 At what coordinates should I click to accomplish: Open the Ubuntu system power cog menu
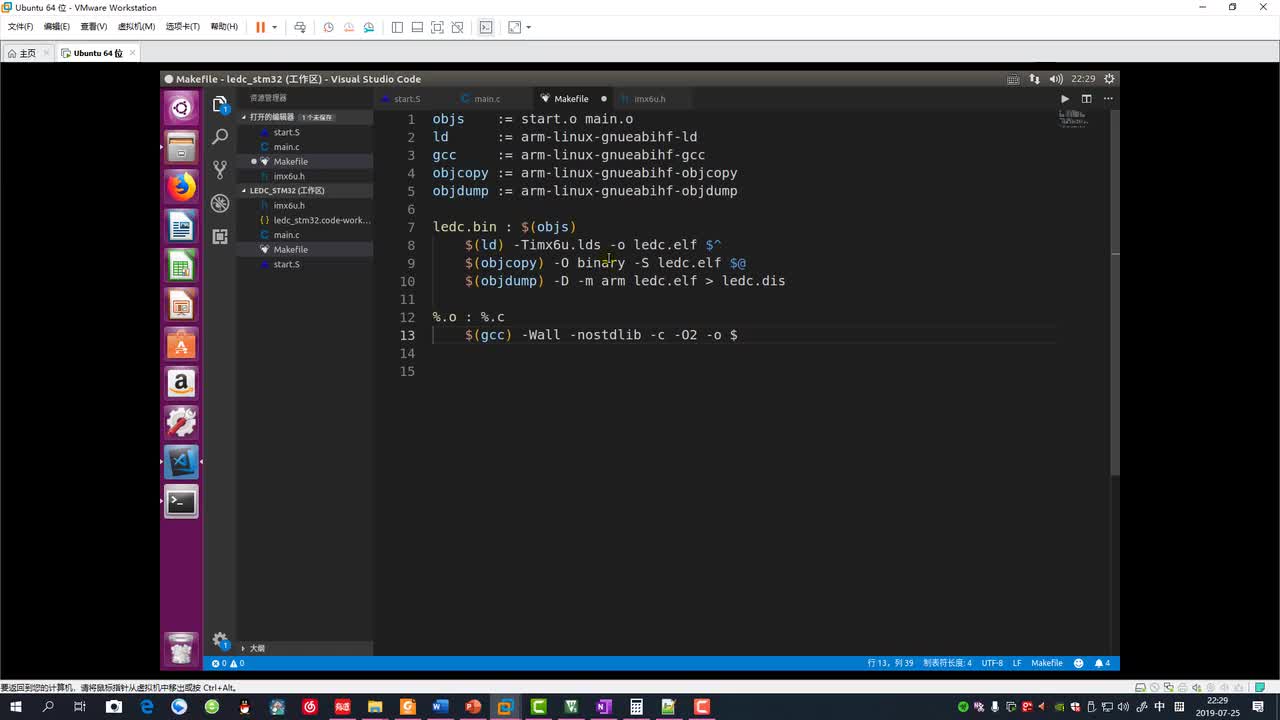click(1109, 79)
